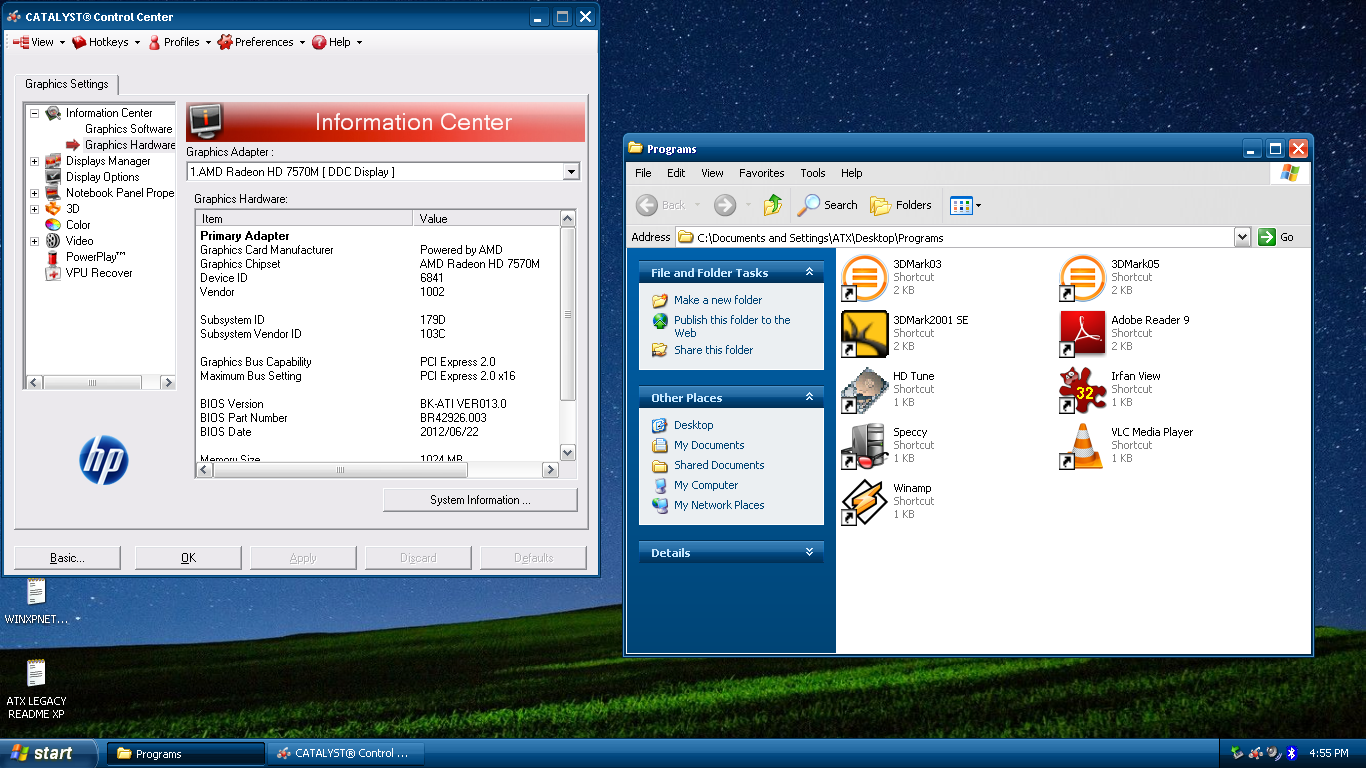This screenshot has height=768, width=1366.
Task: Open the View menu in Catalyst
Action: [x=38, y=42]
